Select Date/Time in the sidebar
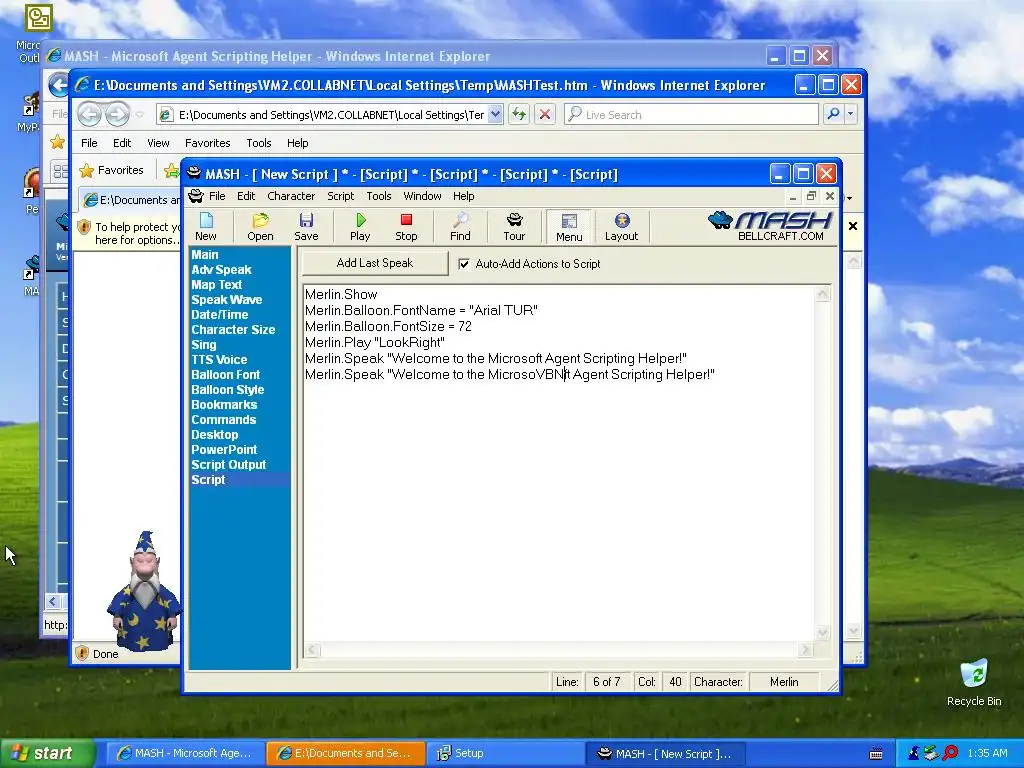1024x768 pixels. click(x=219, y=315)
